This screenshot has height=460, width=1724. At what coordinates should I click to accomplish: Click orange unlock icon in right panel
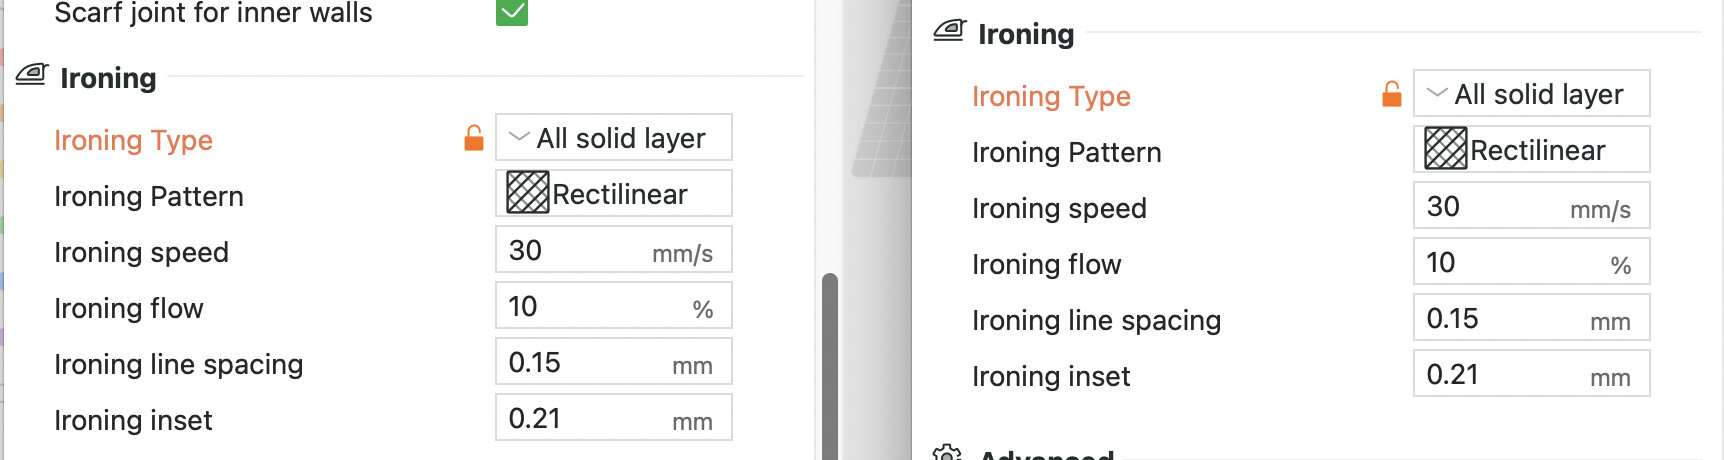coord(1392,94)
